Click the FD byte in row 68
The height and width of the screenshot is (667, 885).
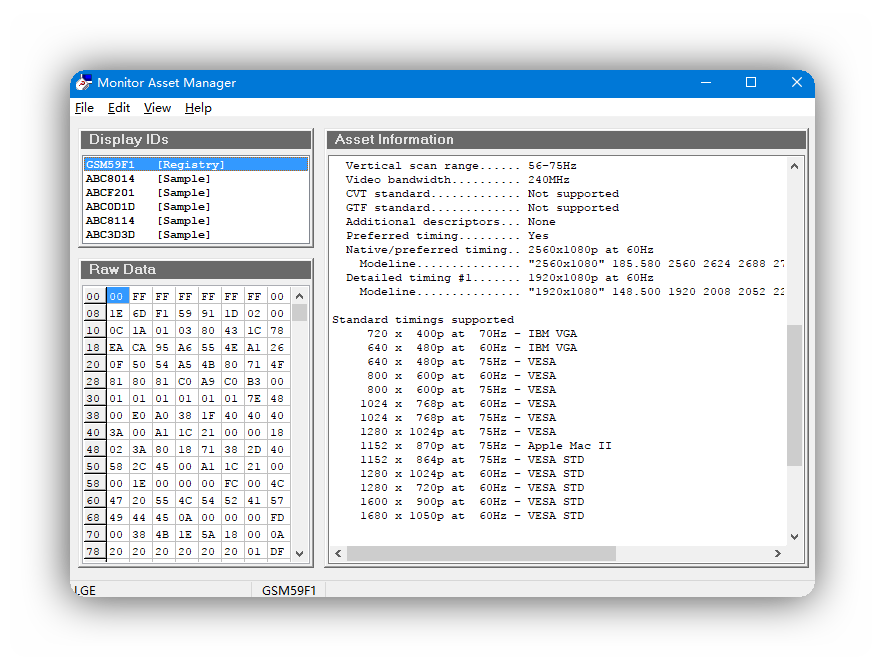[x=277, y=517]
